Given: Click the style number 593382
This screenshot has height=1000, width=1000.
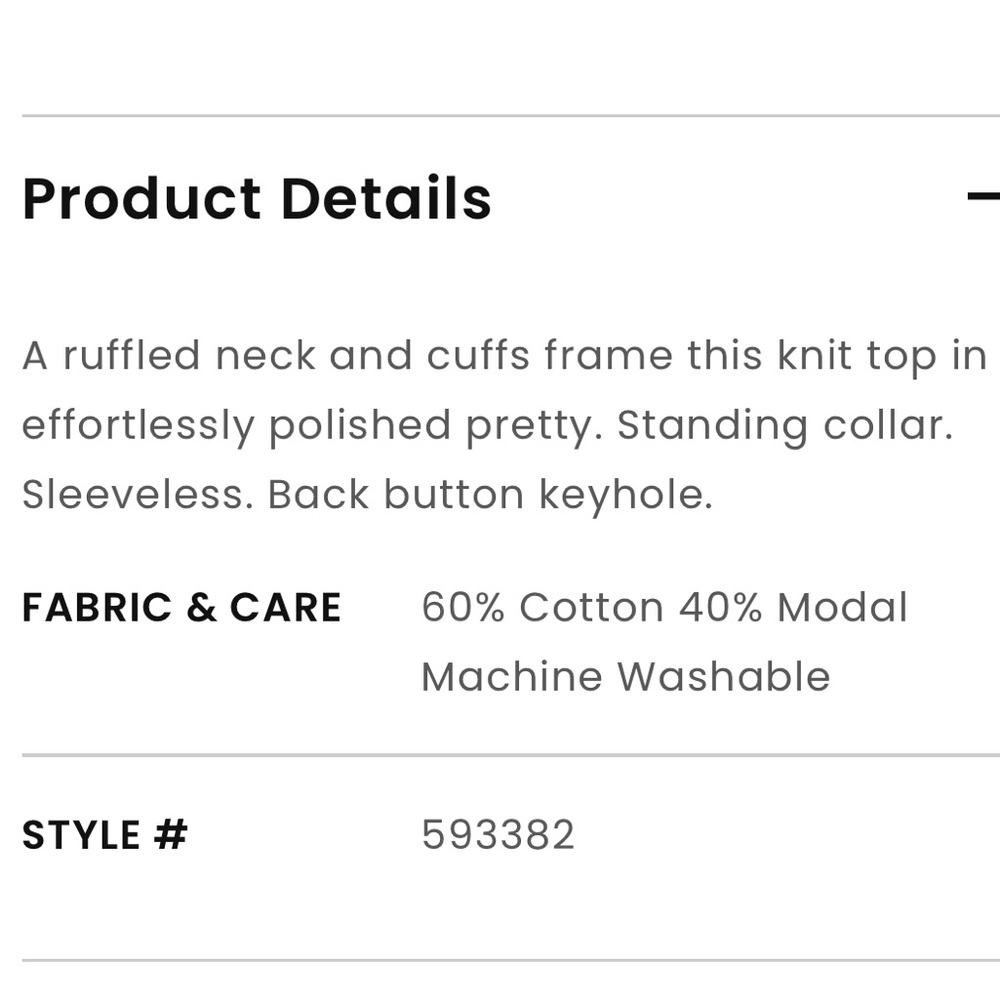Looking at the screenshot, I should (498, 835).
